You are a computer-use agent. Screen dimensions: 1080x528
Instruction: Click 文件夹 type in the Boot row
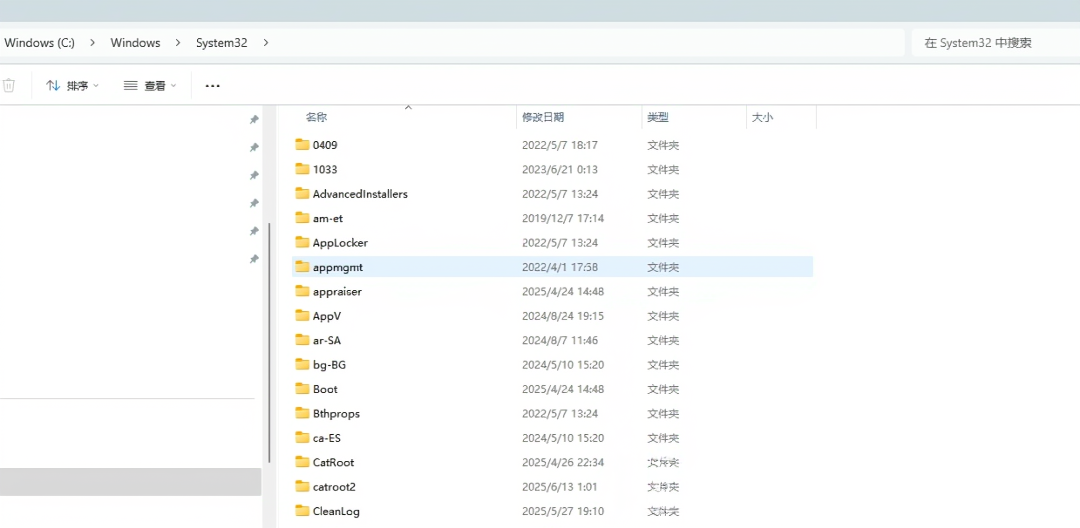point(663,390)
